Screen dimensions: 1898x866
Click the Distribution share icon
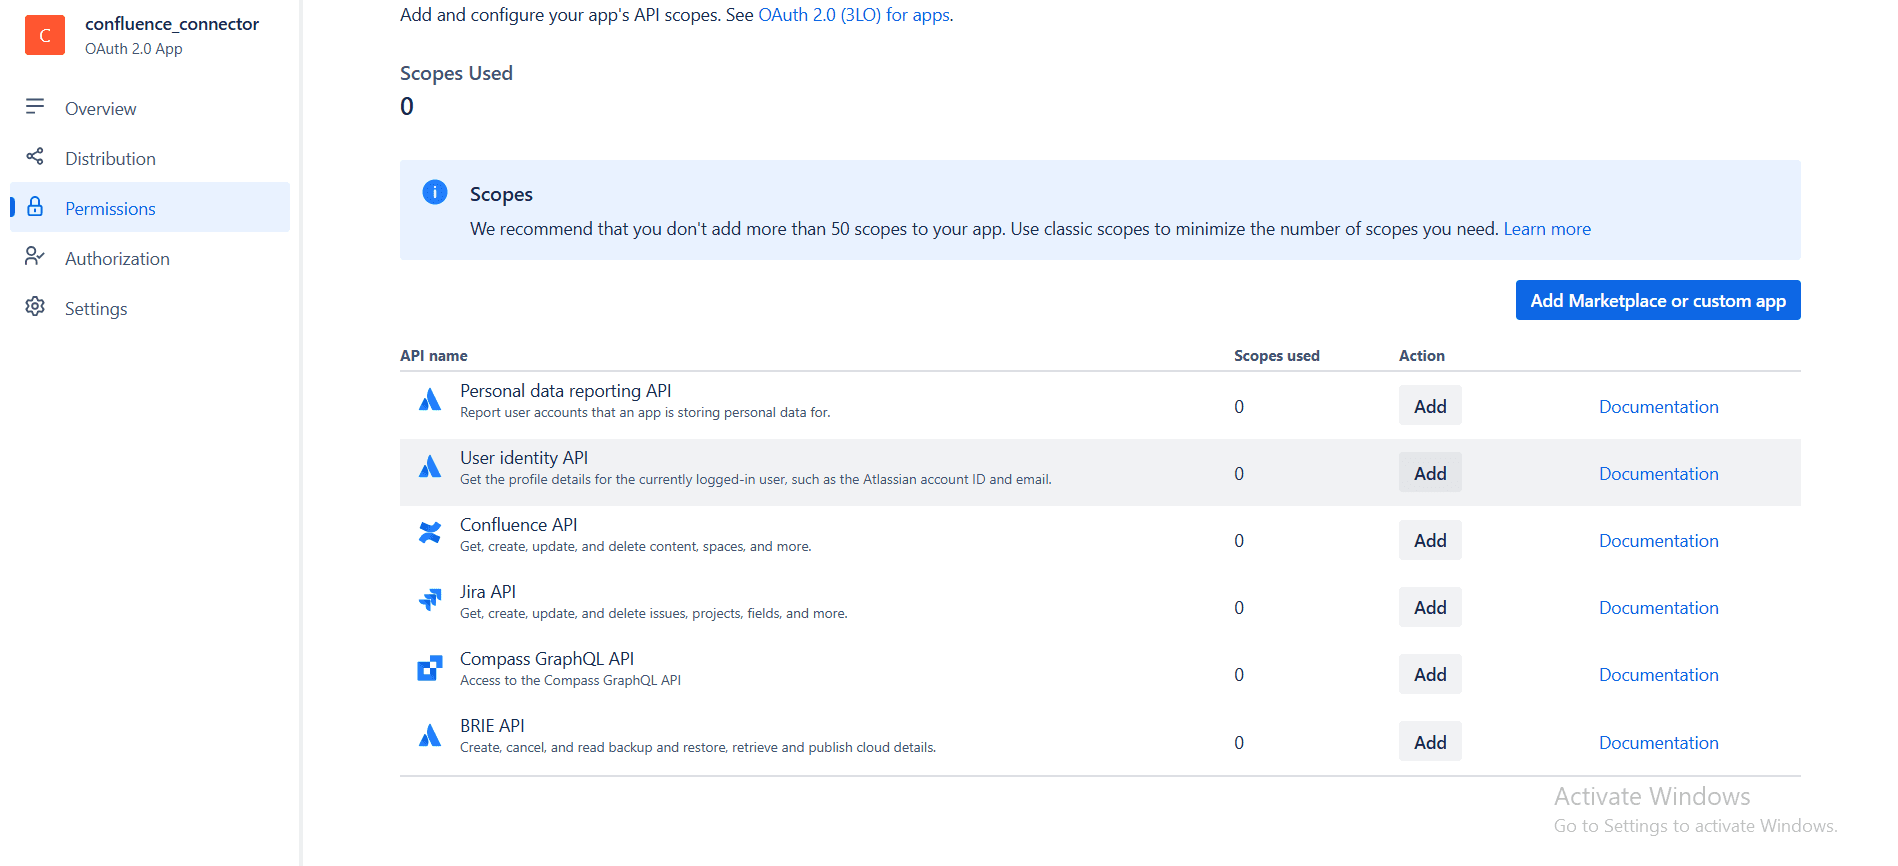(35, 156)
